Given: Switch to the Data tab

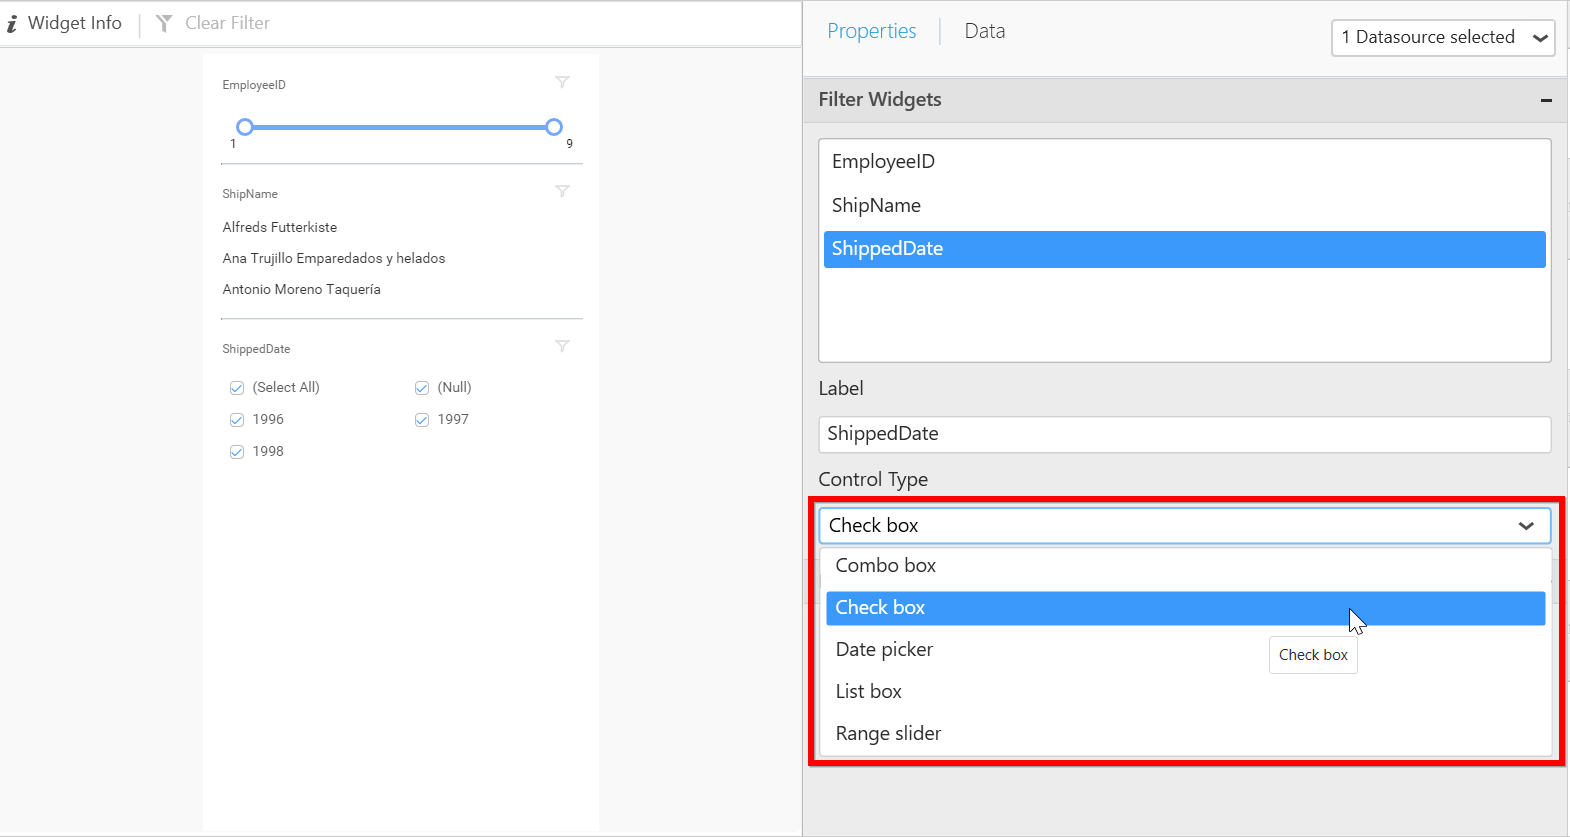Looking at the screenshot, I should tap(984, 31).
